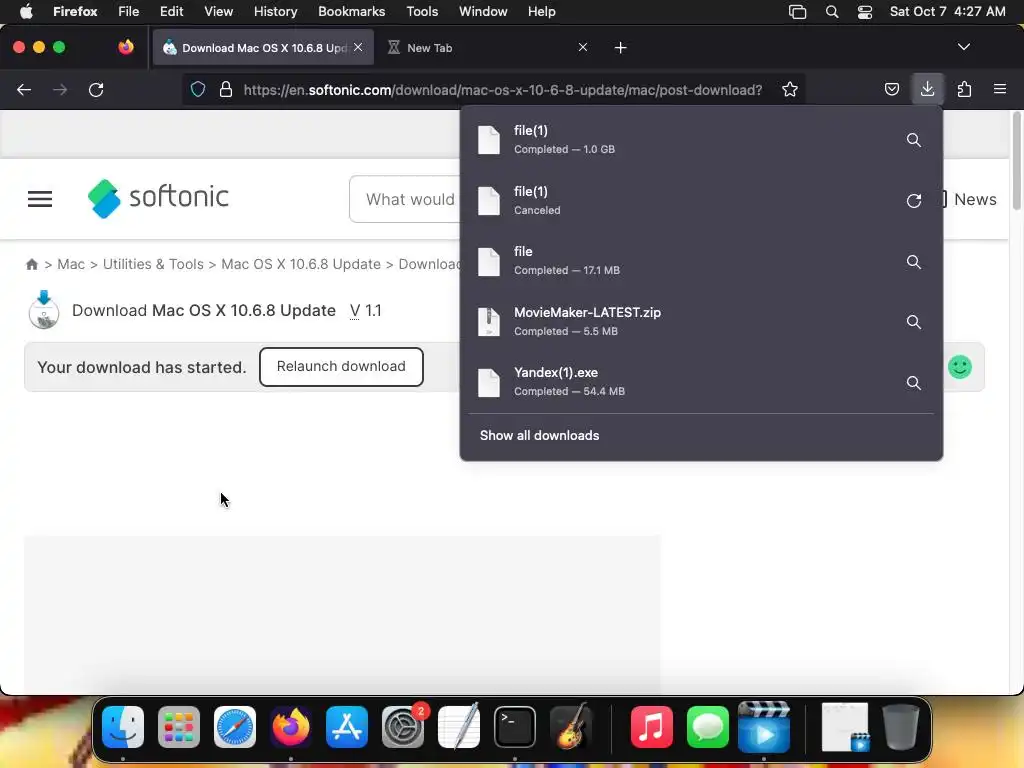Open the Pocket save button
The image size is (1024, 768).
coord(891,89)
